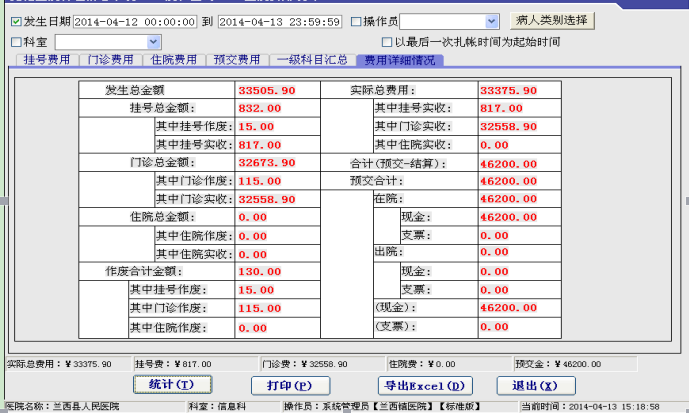Export data using 导出Excel(D)
689x413 pixels.
424,385
